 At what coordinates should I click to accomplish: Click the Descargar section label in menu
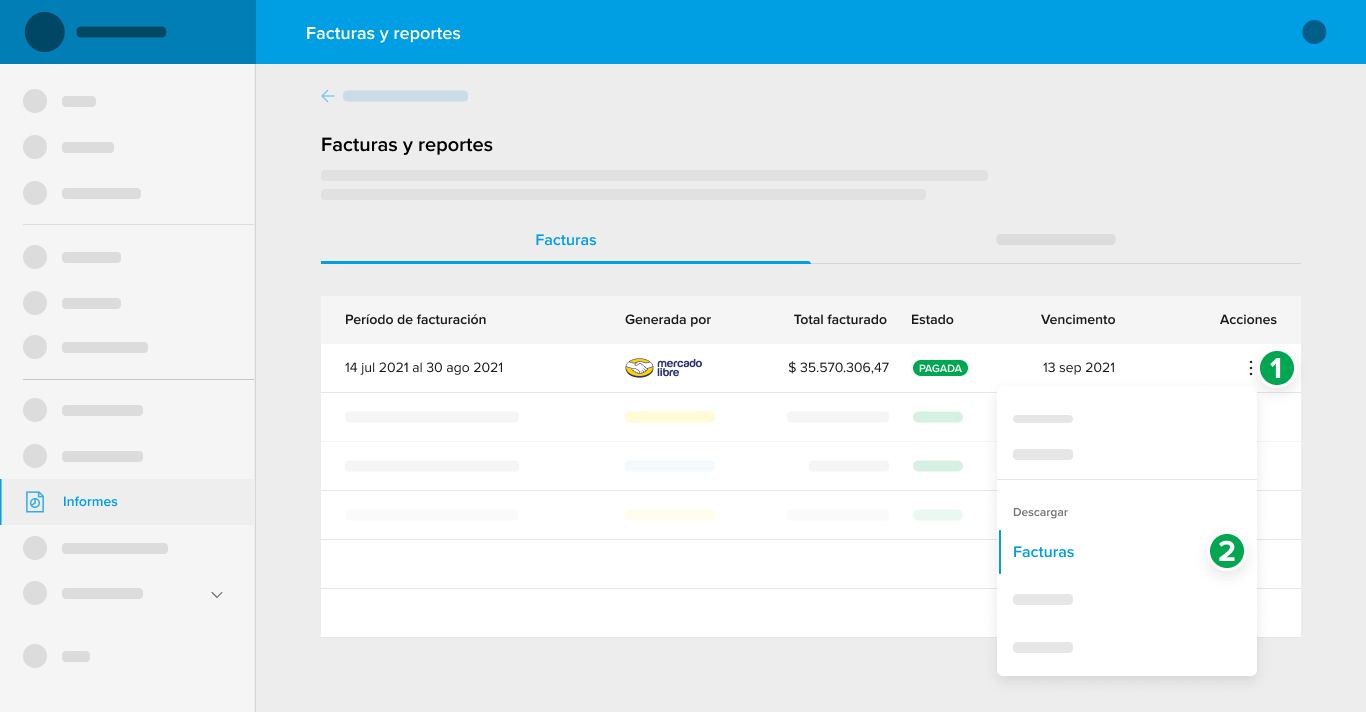click(x=1040, y=512)
